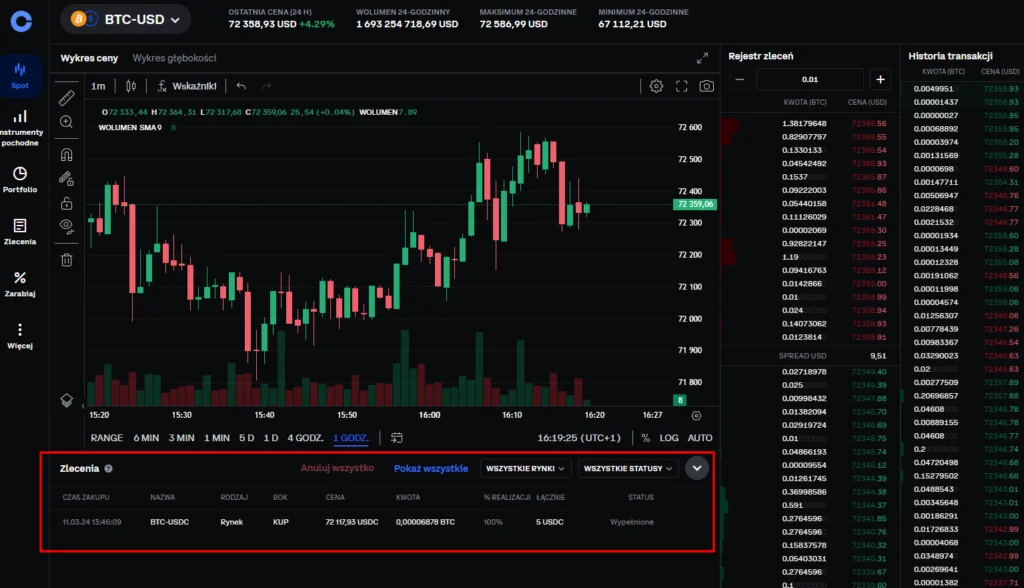Open Instrumenty pochodne section
Screen dimensions: 1024x588
pyautogui.click(x=20, y=128)
